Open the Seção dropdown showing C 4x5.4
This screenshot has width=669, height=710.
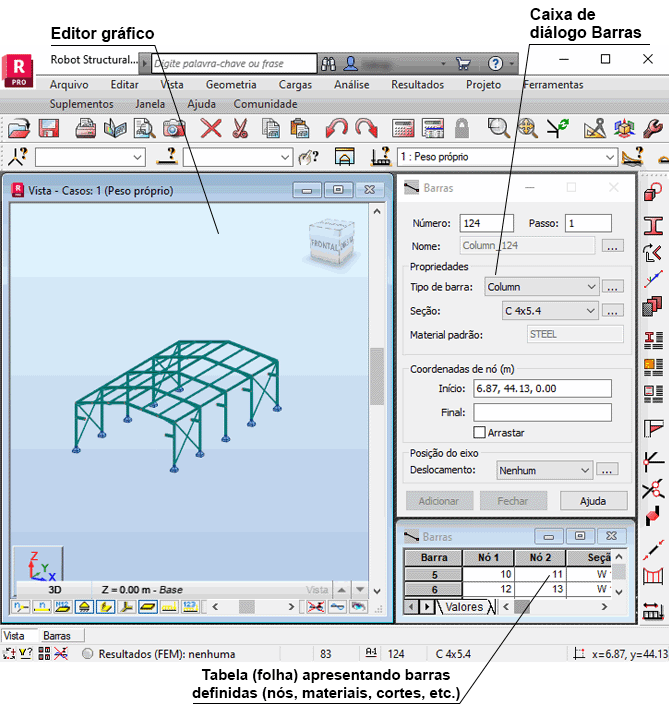point(550,311)
